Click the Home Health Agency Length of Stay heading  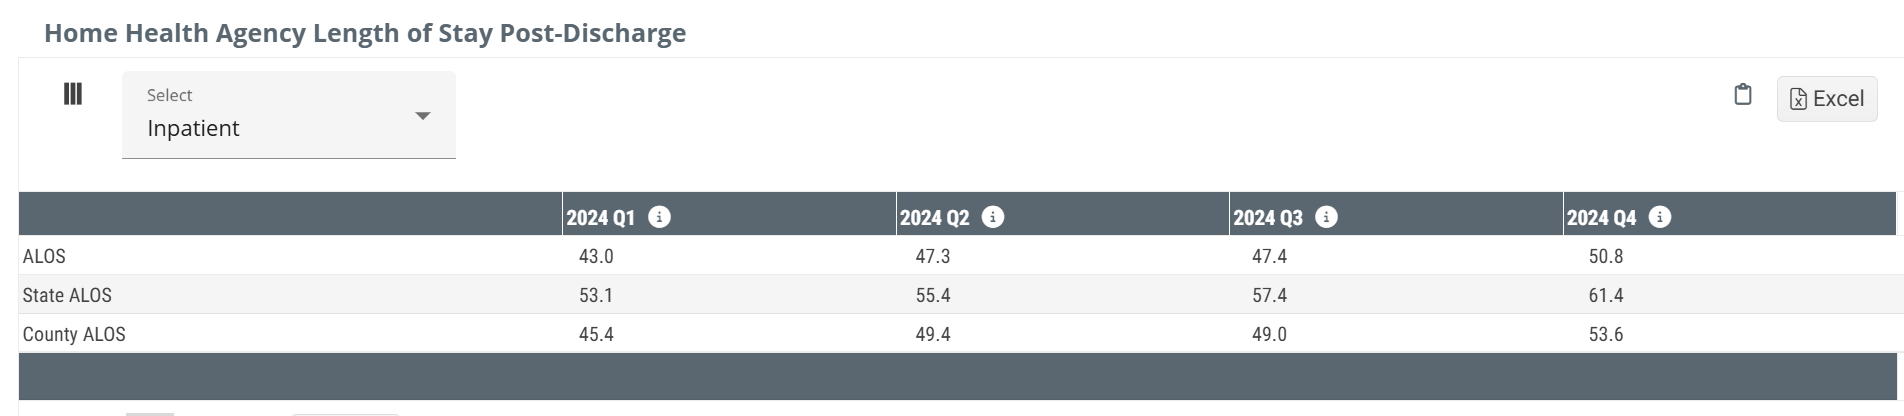pos(365,33)
